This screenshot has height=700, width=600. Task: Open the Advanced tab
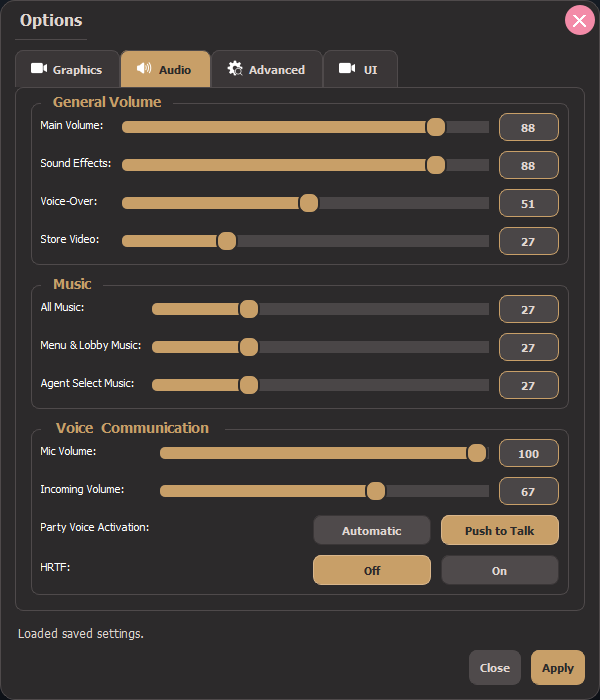(267, 69)
